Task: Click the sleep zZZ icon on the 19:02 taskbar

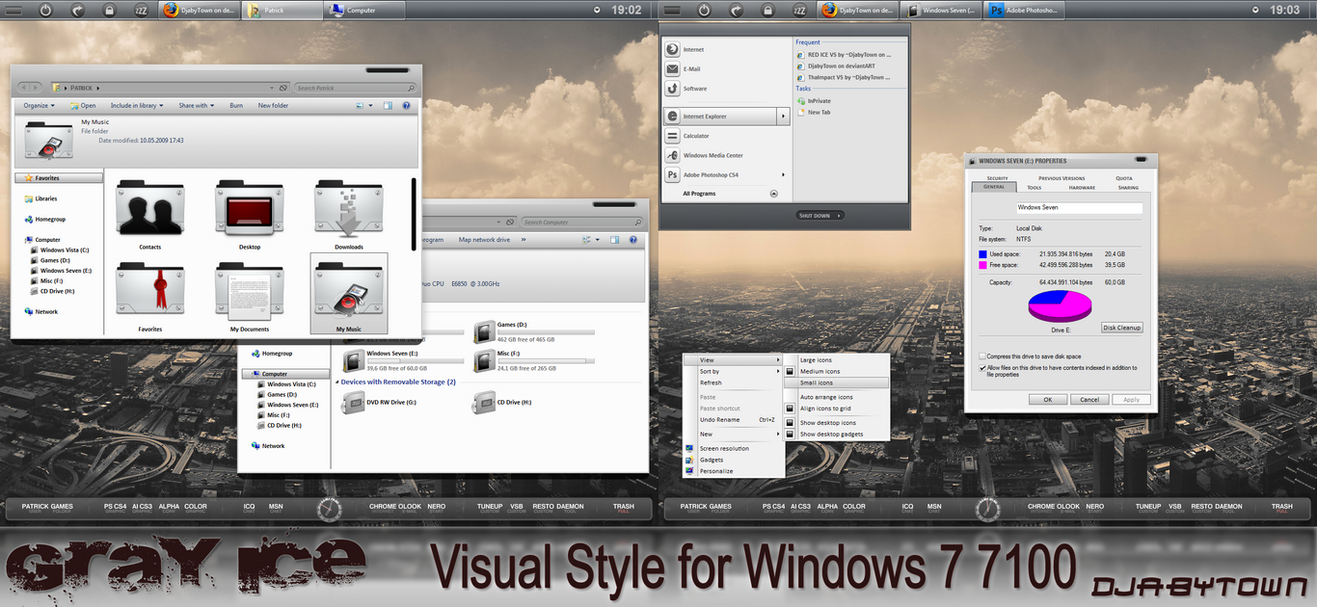Action: [143, 9]
